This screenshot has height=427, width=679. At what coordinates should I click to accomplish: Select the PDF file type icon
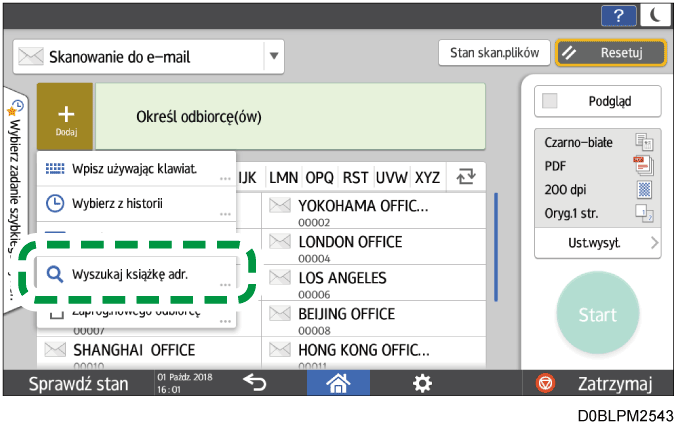pyautogui.click(x=643, y=163)
